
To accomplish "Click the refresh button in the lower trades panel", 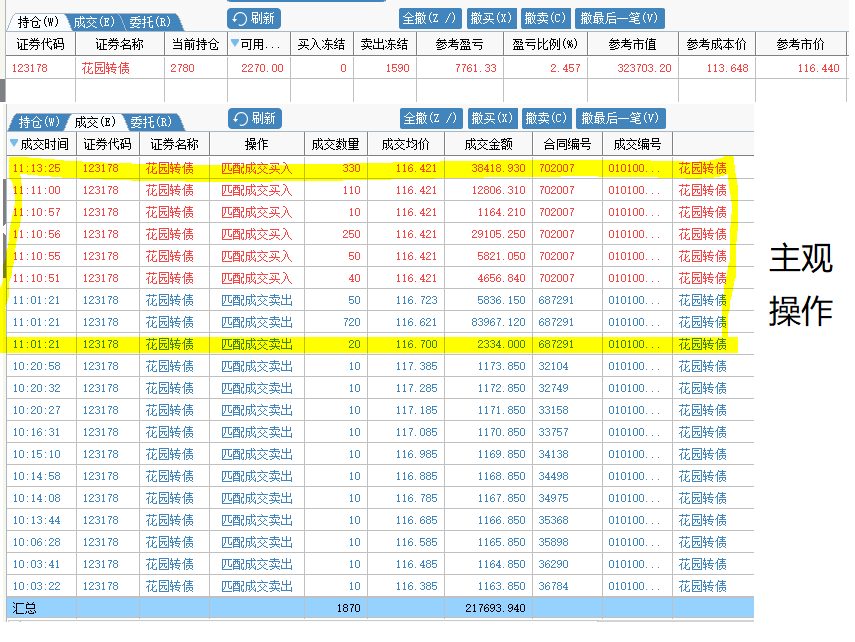I will [x=255, y=118].
